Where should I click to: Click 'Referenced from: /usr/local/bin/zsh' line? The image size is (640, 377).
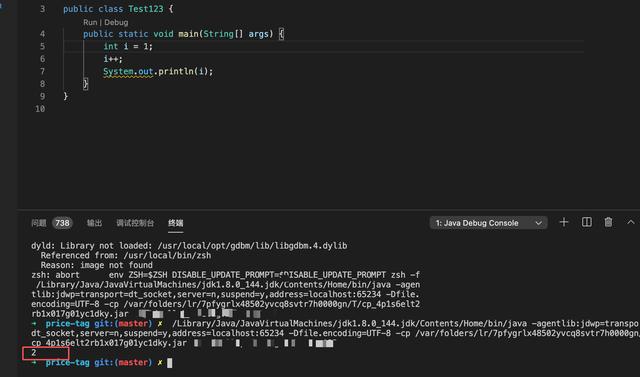click(126, 255)
